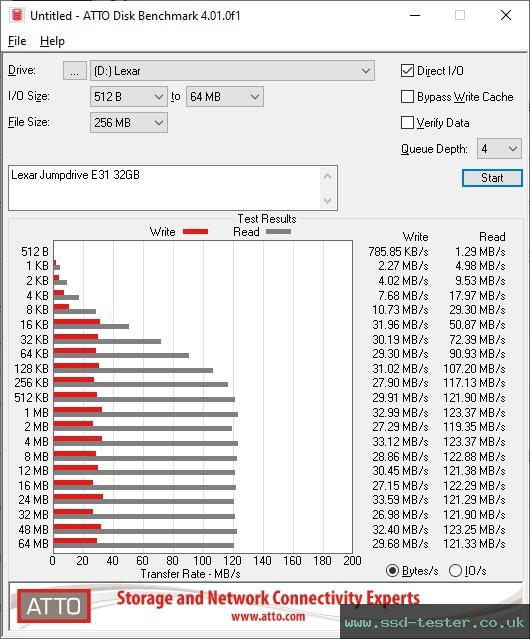Click the Transfer Rate - MB/s axis label

pos(190,574)
